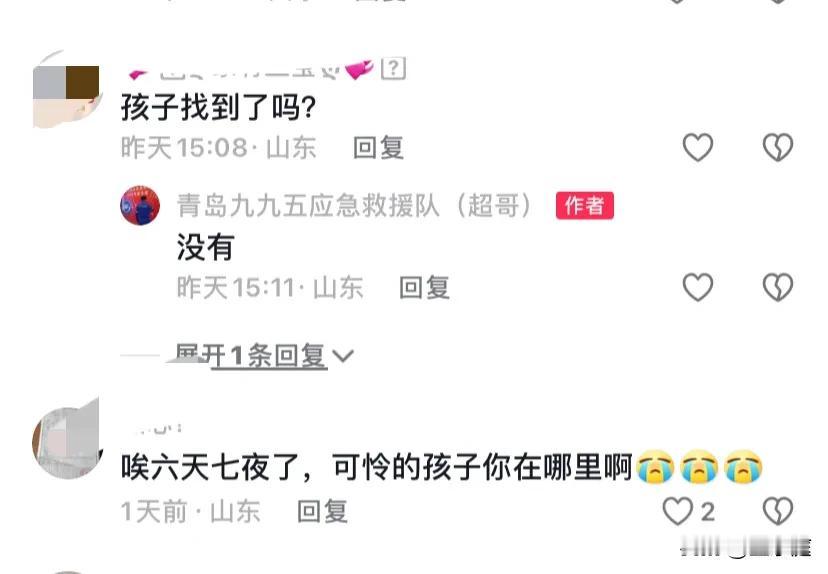Screen dimensions: 828x574
Task: Dislike the comment "孩子找到了吗?" with broken heart
Action: pyautogui.click(x=778, y=147)
